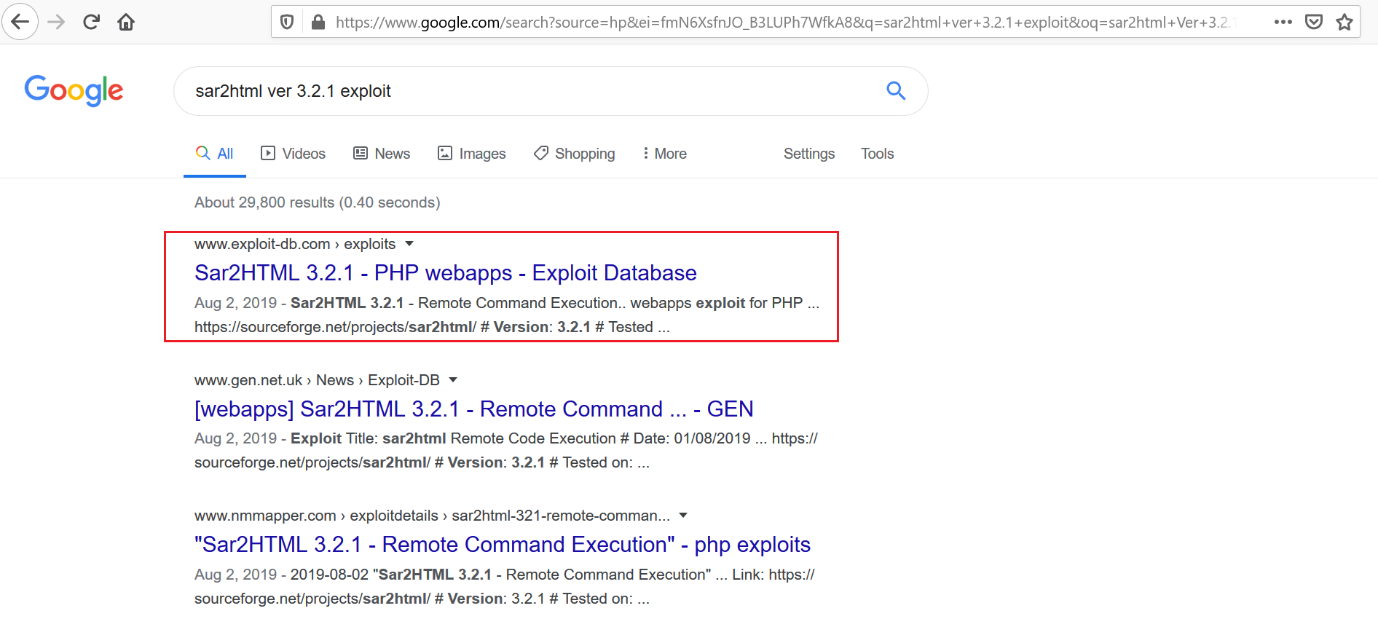This screenshot has width=1378, height=627.
Task: Click in the Google search query box
Action: coord(520,91)
